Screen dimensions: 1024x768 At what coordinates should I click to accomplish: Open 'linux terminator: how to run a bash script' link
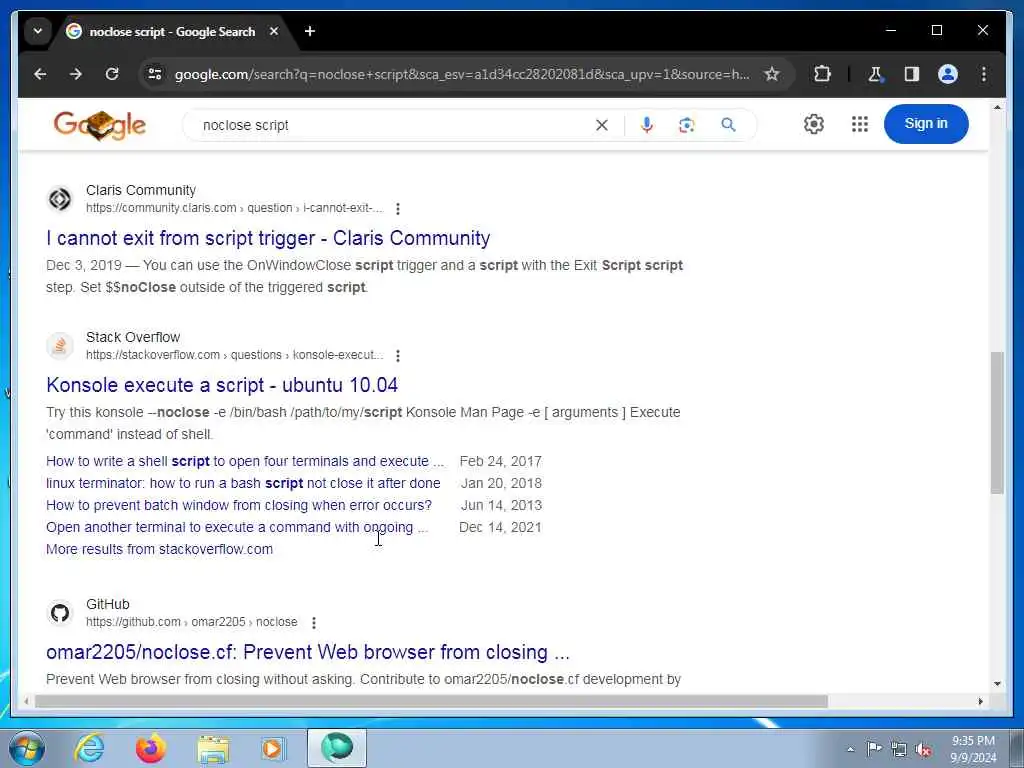(x=243, y=483)
